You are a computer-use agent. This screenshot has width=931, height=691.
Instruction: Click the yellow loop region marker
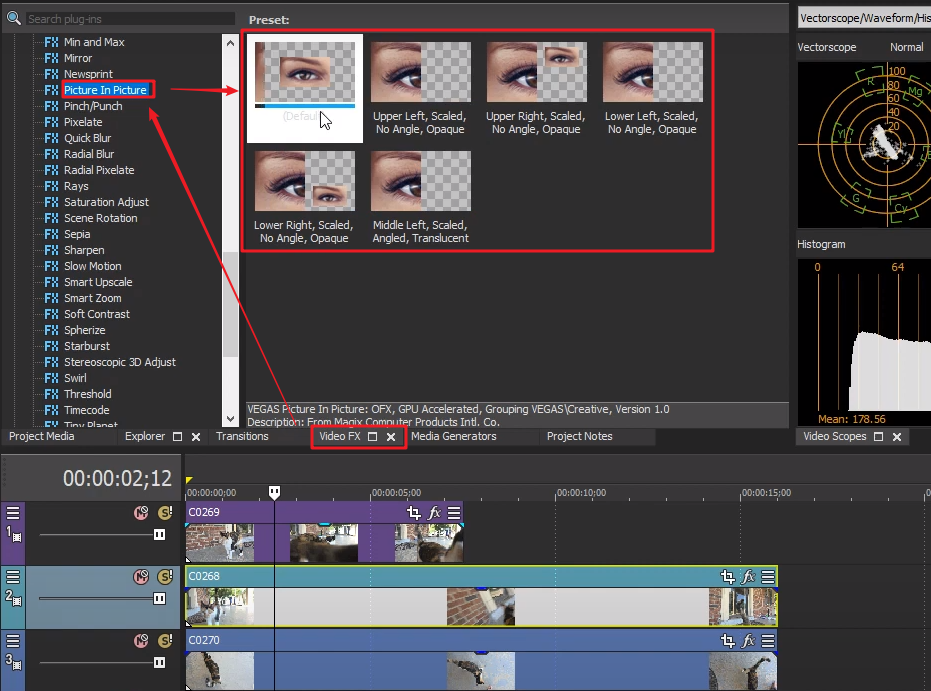coord(189,480)
